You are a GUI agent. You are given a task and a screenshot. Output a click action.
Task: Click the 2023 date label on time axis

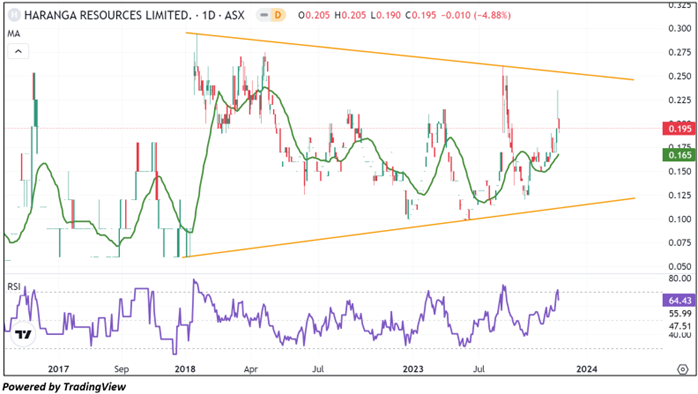tap(414, 369)
